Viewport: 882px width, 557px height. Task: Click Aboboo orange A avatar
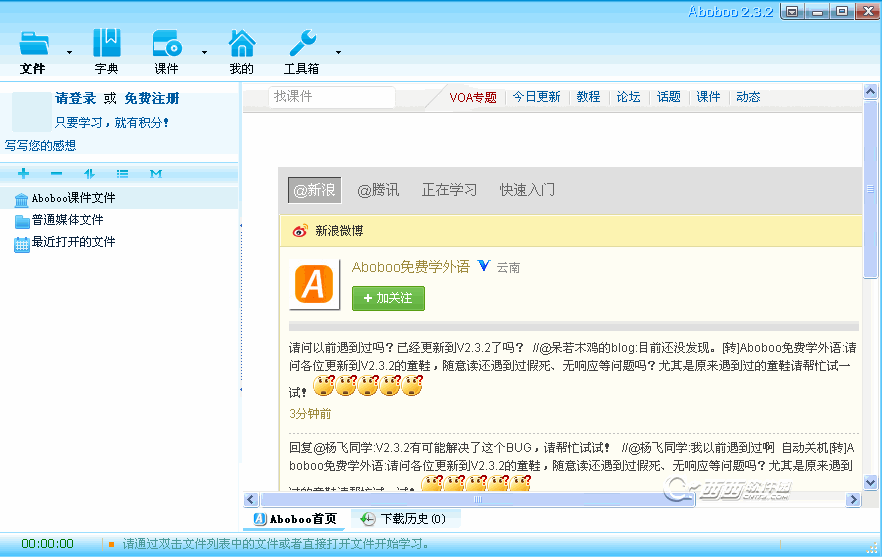pyautogui.click(x=314, y=284)
